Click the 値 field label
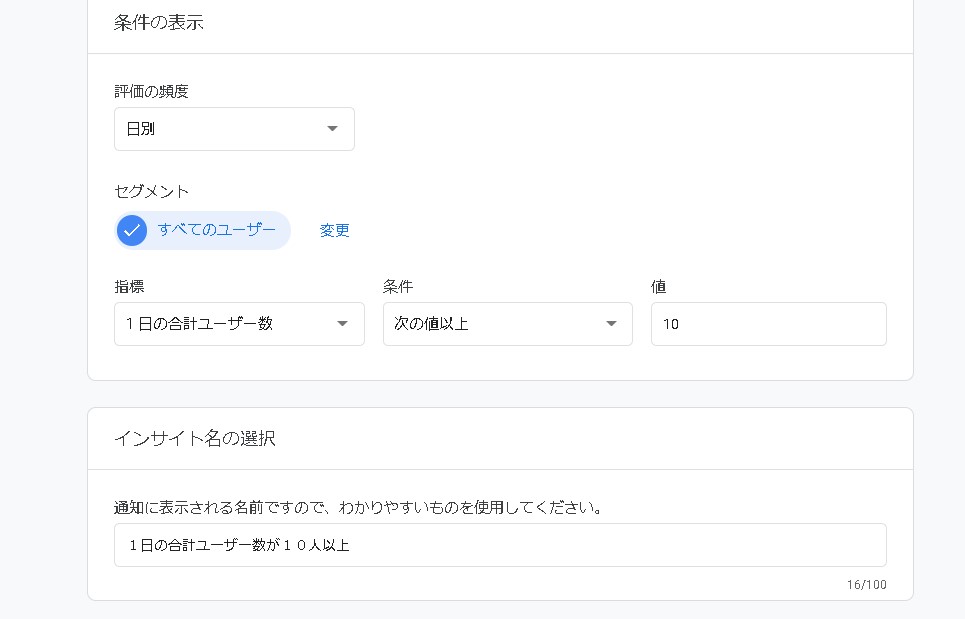The image size is (965, 619). click(658, 287)
